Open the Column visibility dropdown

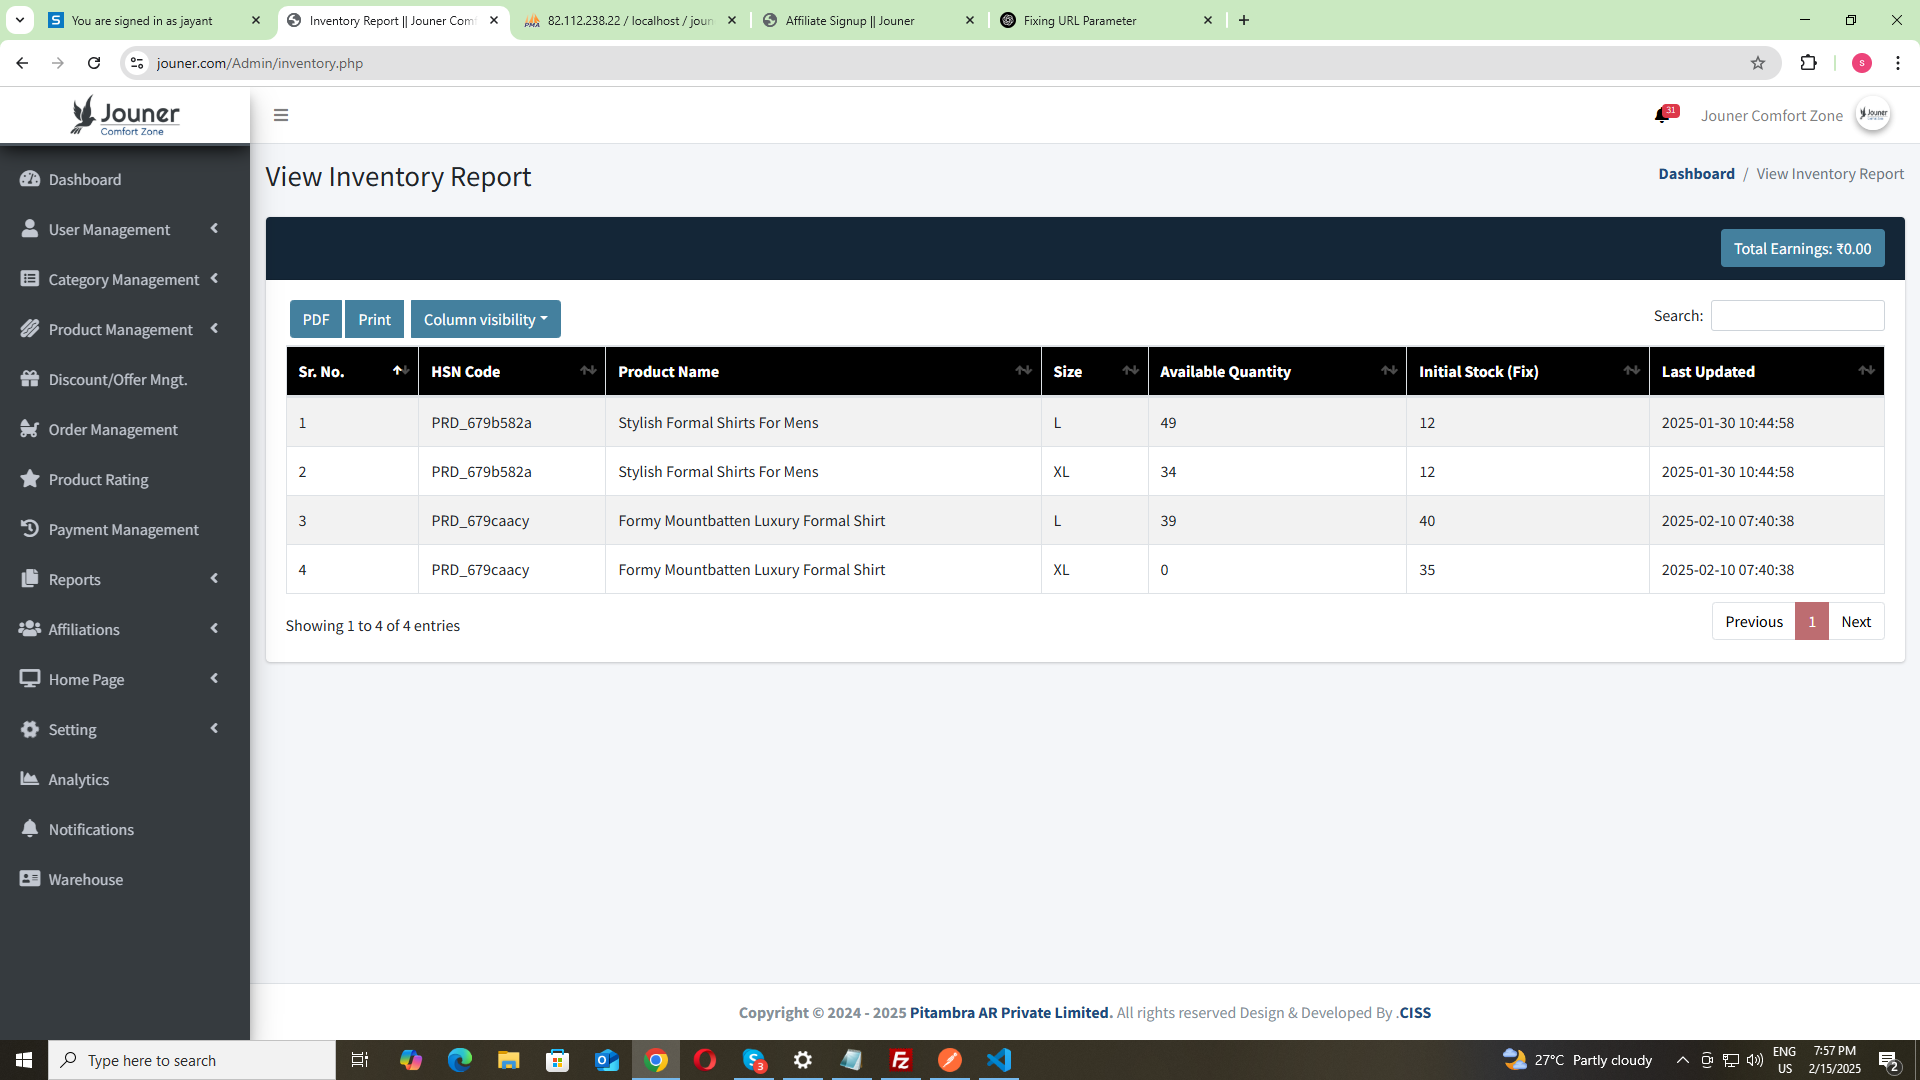pyautogui.click(x=485, y=320)
